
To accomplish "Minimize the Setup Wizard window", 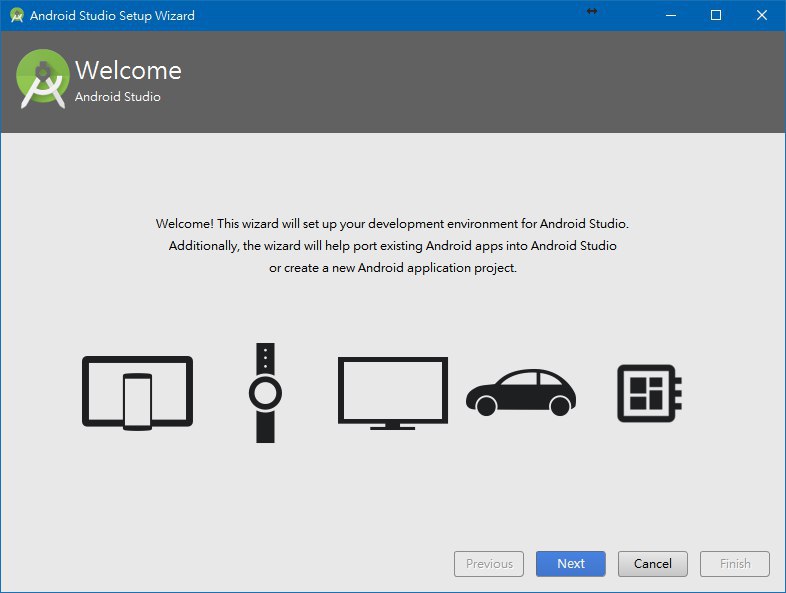I will 670,15.
